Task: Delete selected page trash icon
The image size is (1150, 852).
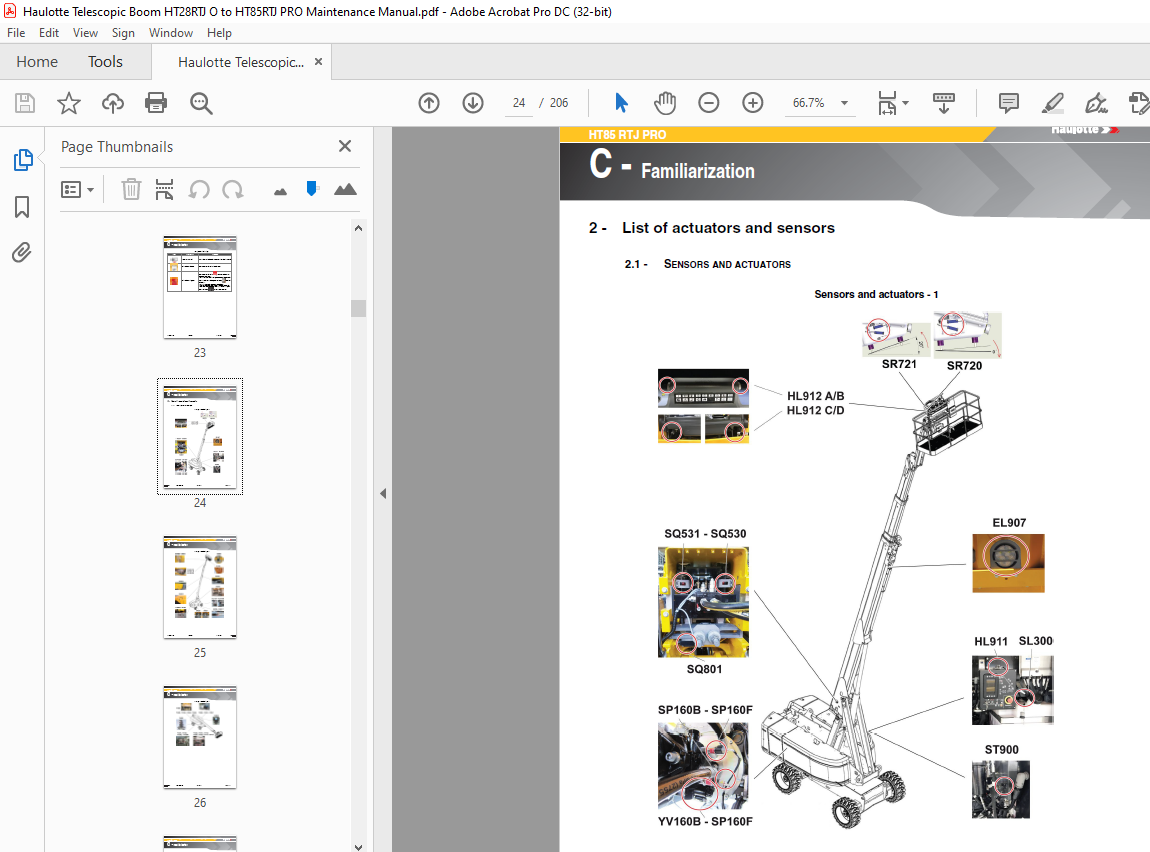Action: [x=131, y=189]
